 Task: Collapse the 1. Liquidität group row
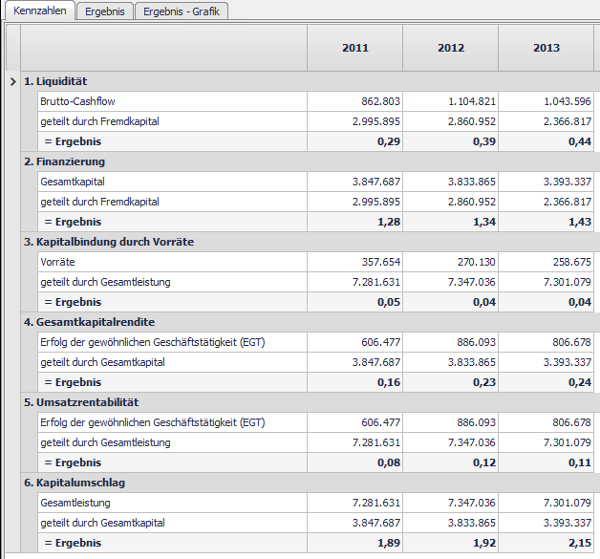click(310, 81)
